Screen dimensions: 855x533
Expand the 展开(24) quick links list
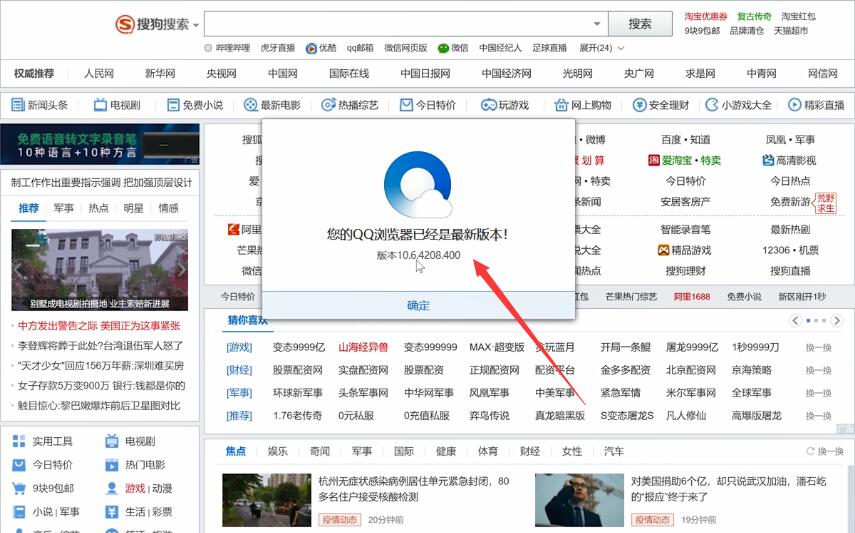601,48
